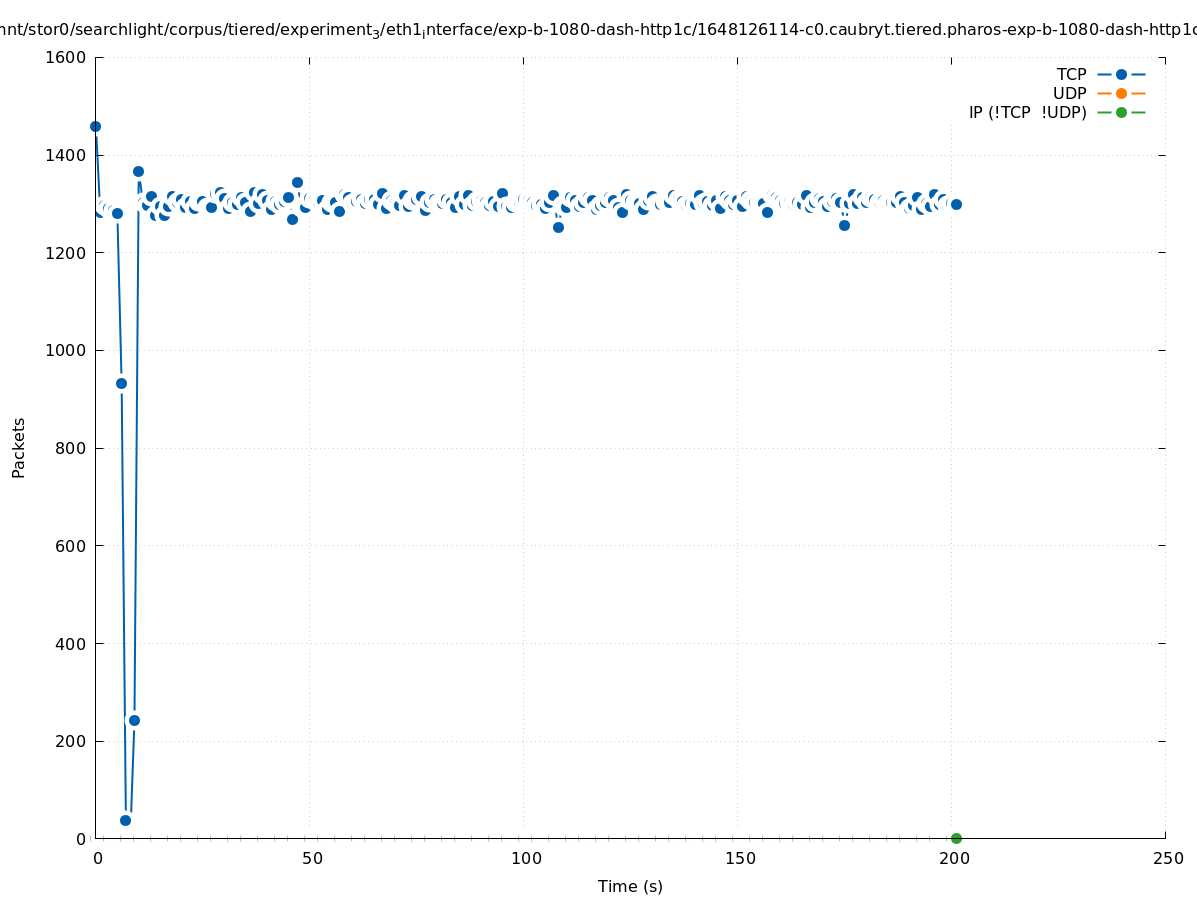This screenshot has height=900, width=1197.
Task: Toggle the TCP series via its legend label
Action: pos(1071,74)
